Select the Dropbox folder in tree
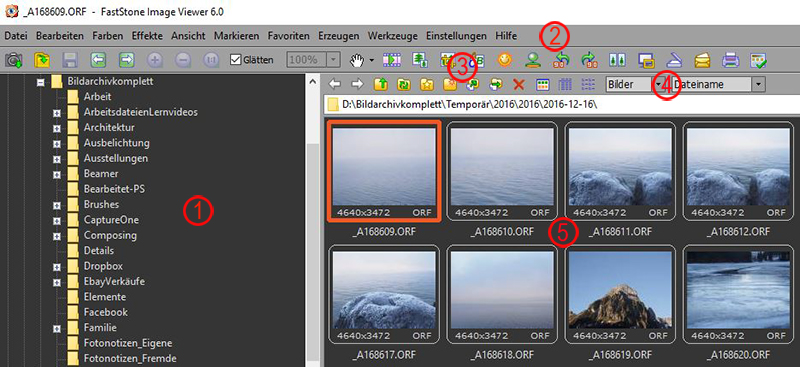This screenshot has height=367, width=800. tap(103, 266)
